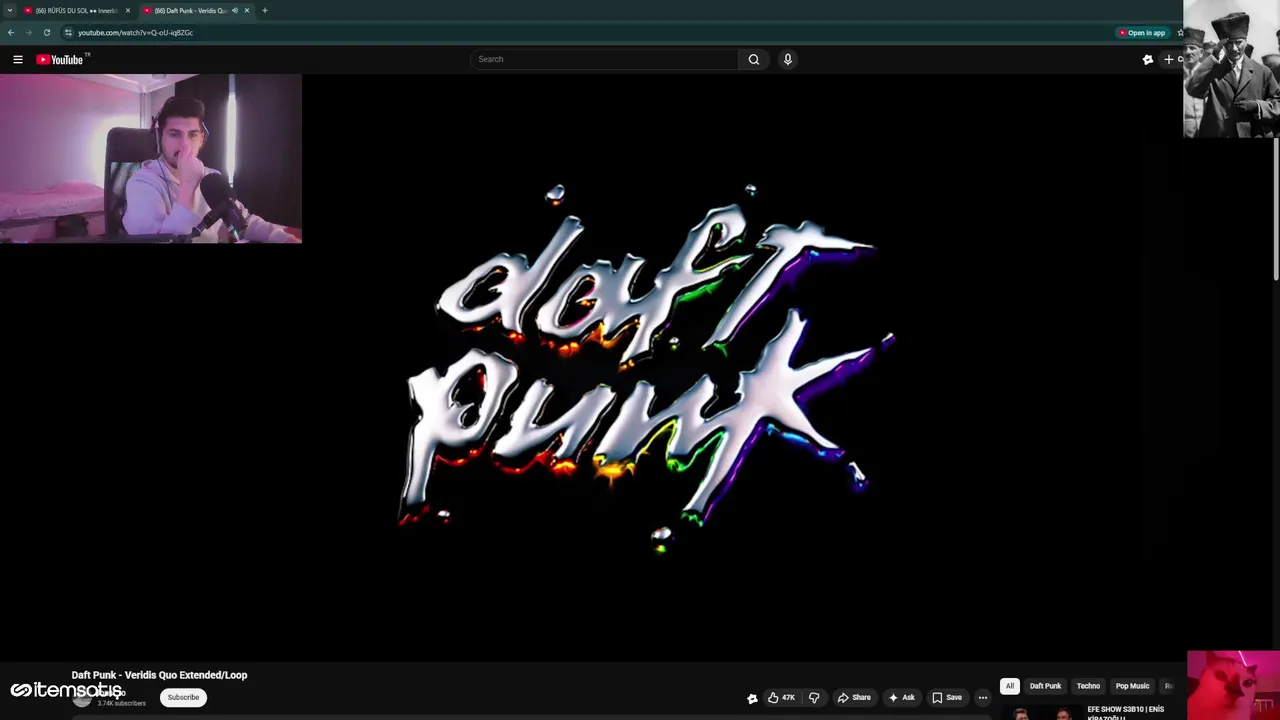Like the video with thumbs up 47K
1280x720 pixels.
tap(781, 697)
